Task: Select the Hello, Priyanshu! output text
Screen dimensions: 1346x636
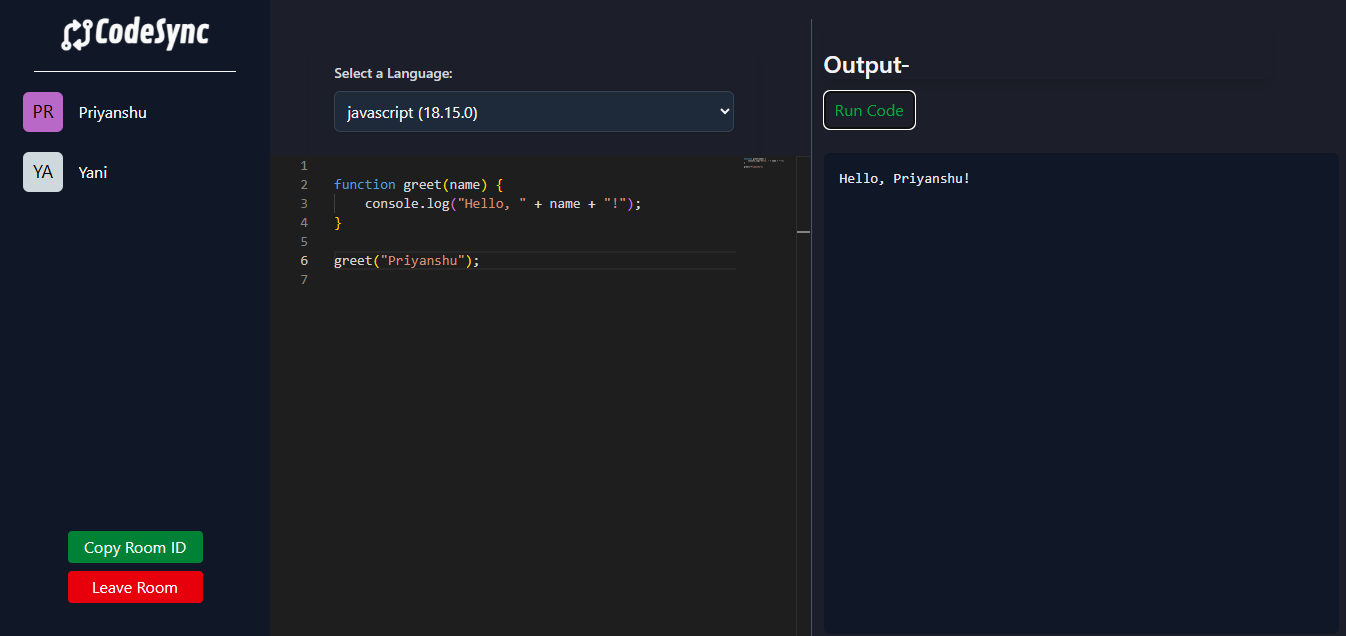Action: click(904, 178)
